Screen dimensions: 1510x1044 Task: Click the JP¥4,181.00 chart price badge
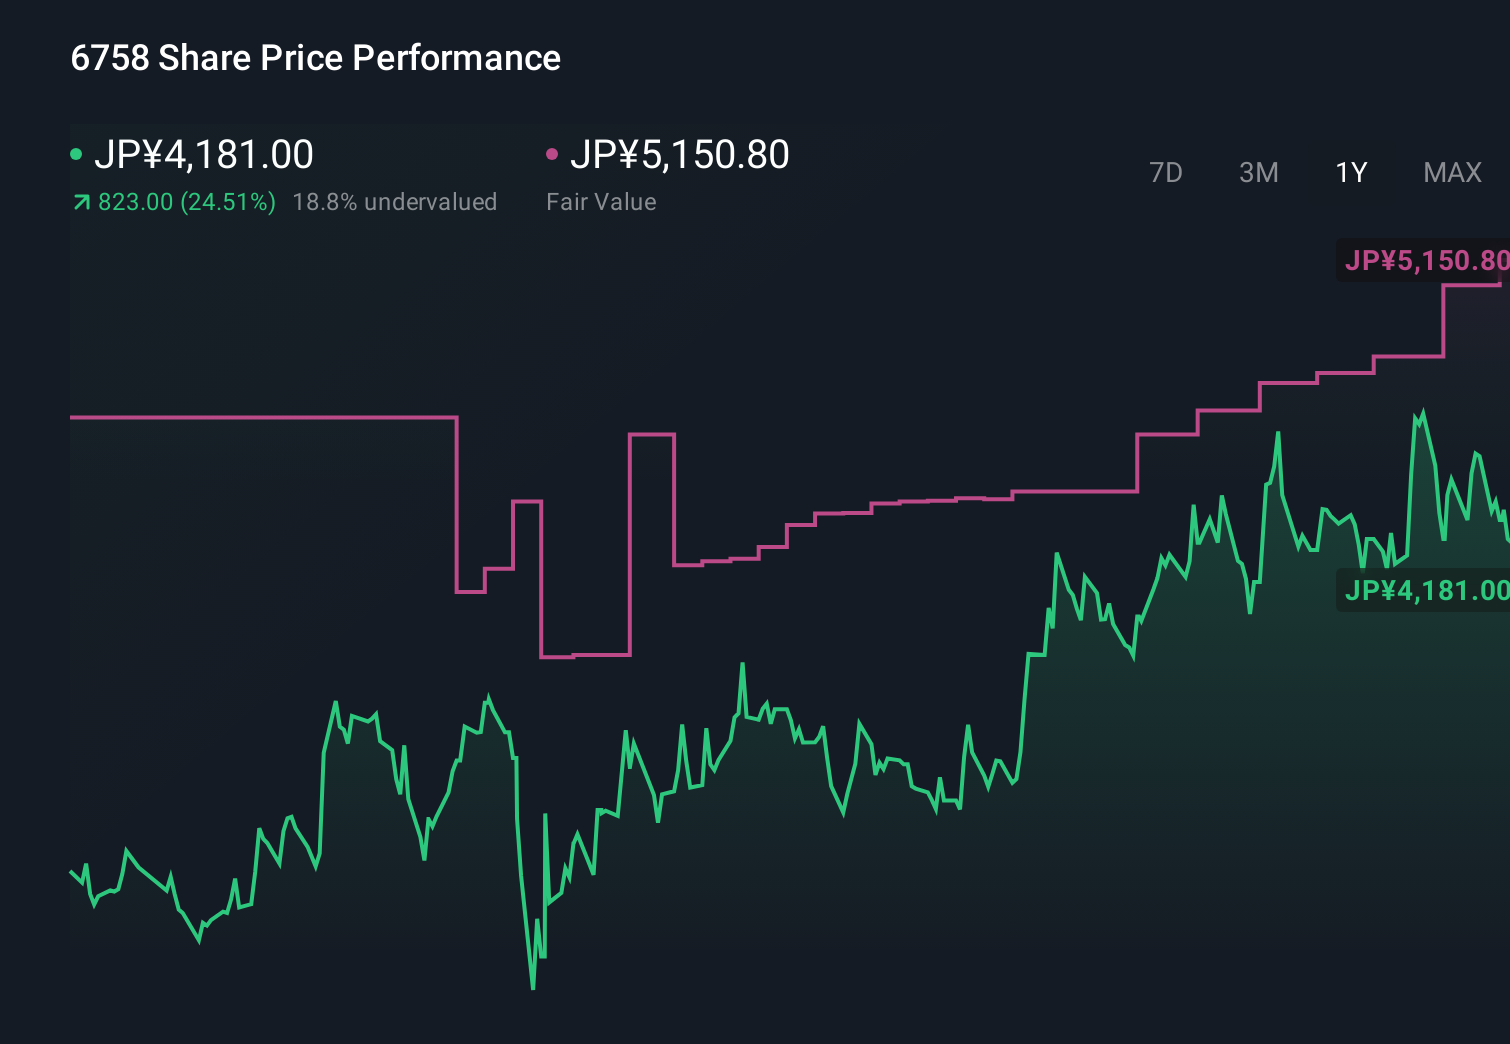(x=1424, y=591)
